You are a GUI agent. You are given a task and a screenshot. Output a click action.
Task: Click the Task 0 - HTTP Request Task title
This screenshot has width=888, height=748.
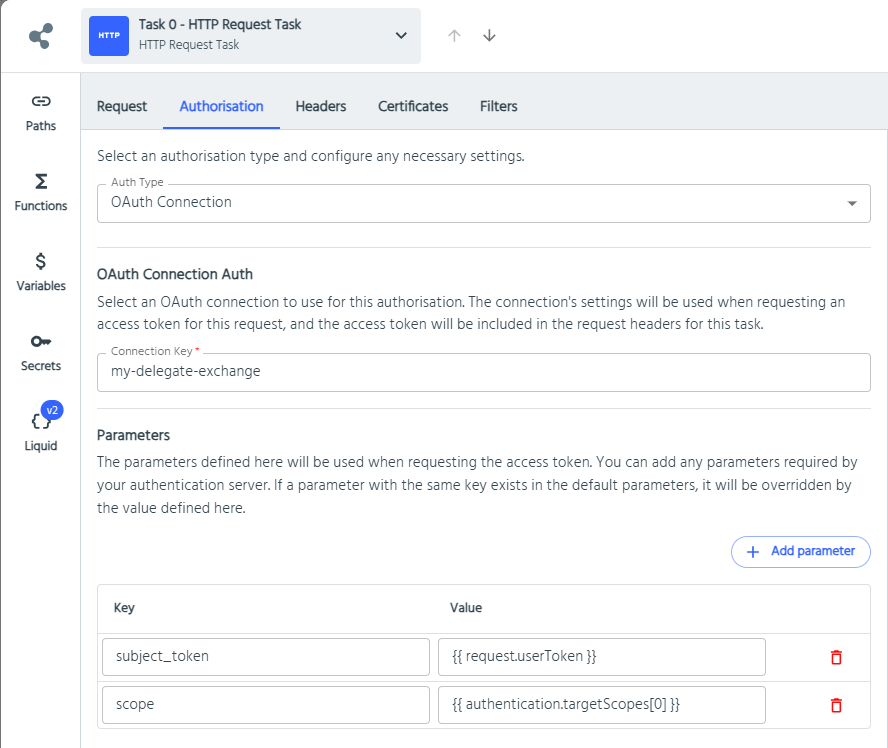tap(220, 24)
